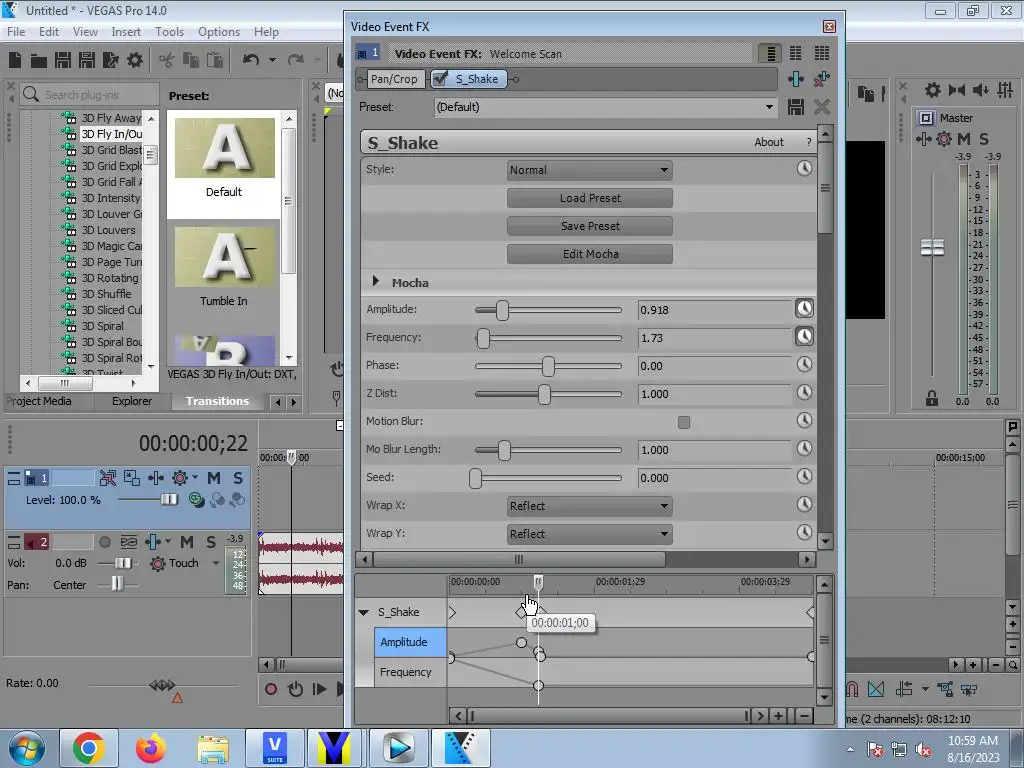Toggle the Motion Blur checkbox
This screenshot has width=1024, height=768.
(684, 423)
